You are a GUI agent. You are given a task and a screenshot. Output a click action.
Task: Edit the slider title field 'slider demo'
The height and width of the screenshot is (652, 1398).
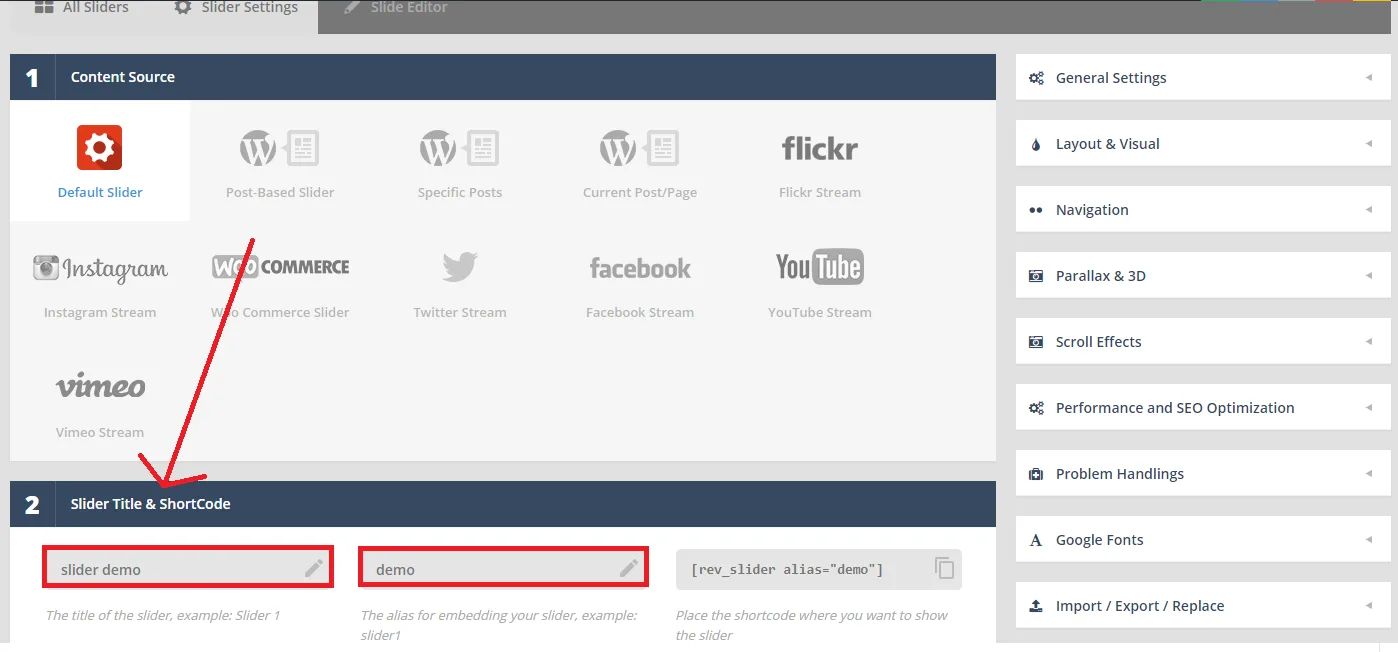[188, 568]
